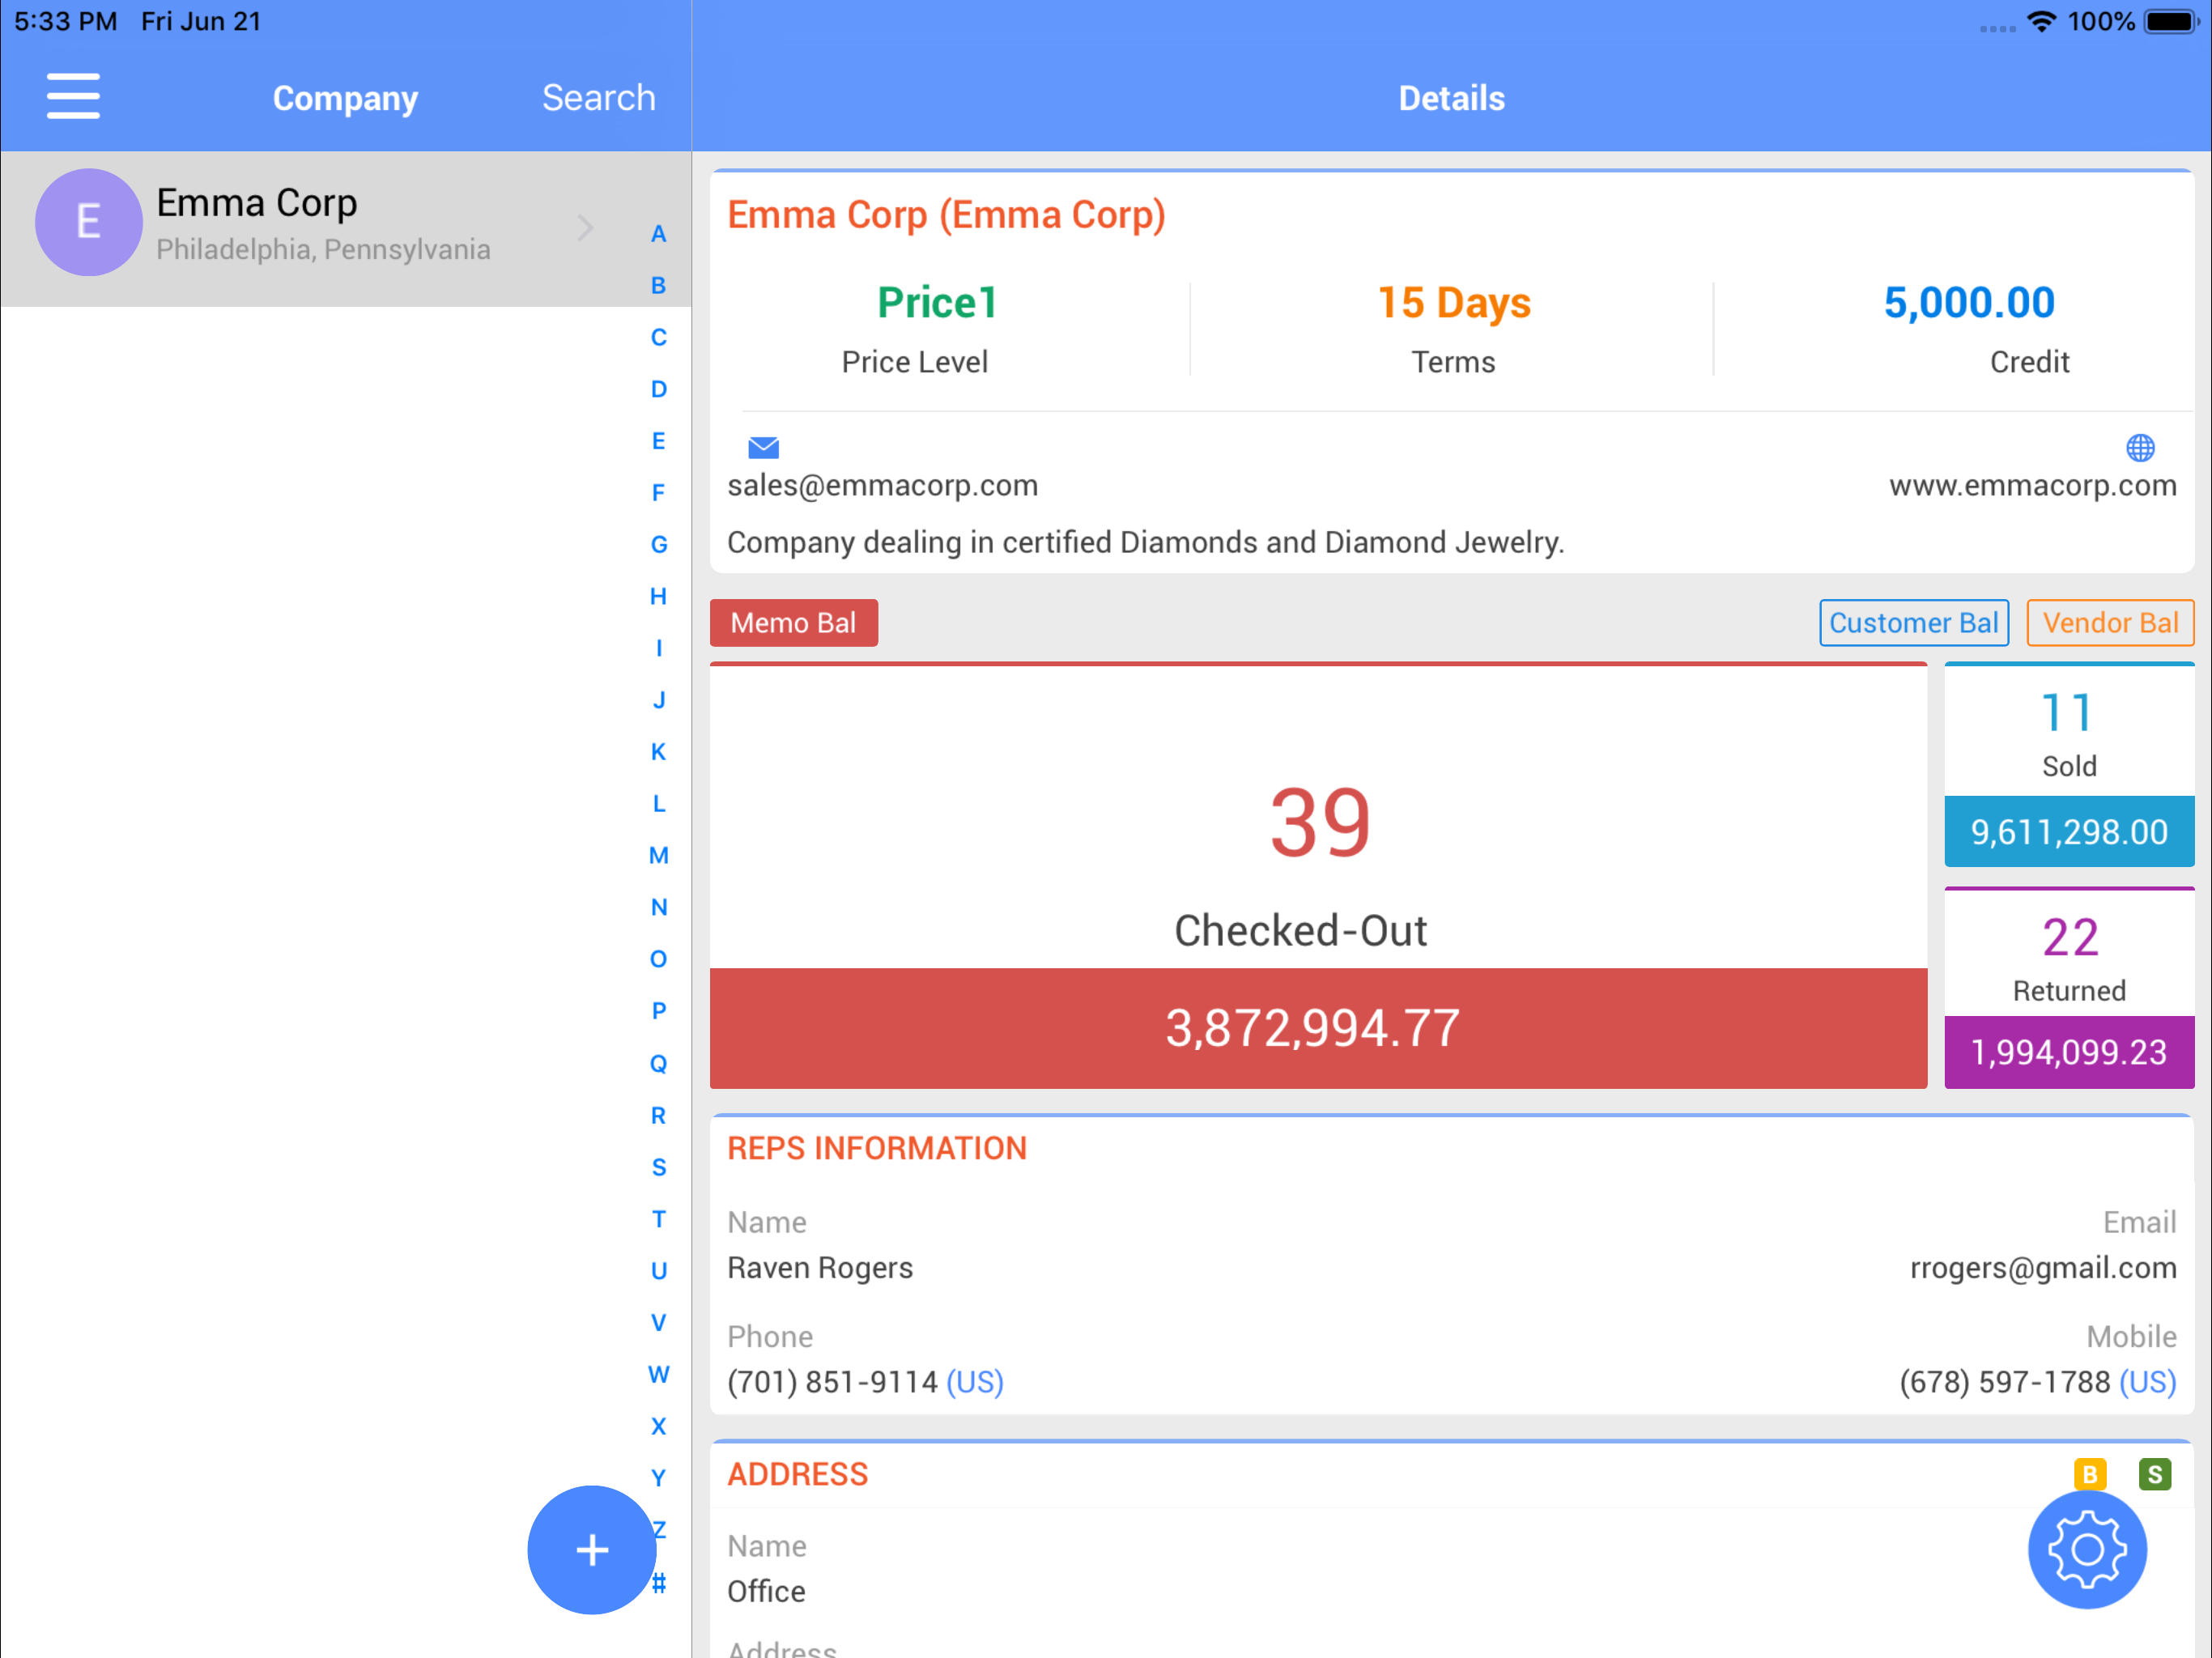Screen dimensions: 2212x1658
Task: Select the Memo Bal toggle
Action: (x=793, y=622)
